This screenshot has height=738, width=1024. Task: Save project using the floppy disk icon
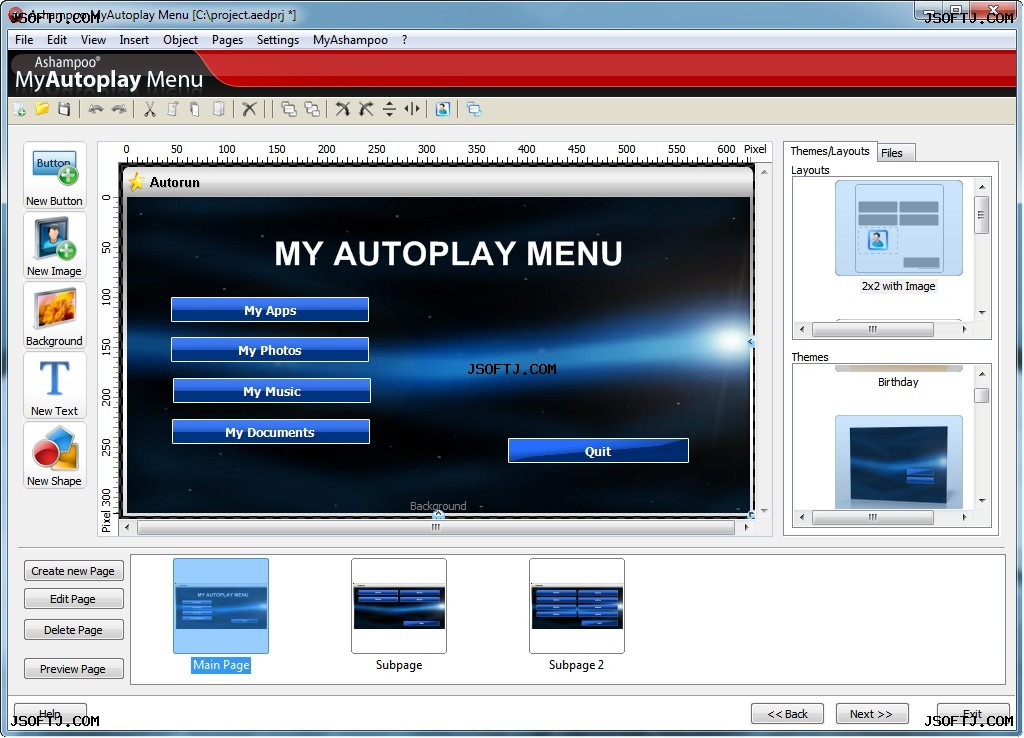pyautogui.click(x=64, y=109)
